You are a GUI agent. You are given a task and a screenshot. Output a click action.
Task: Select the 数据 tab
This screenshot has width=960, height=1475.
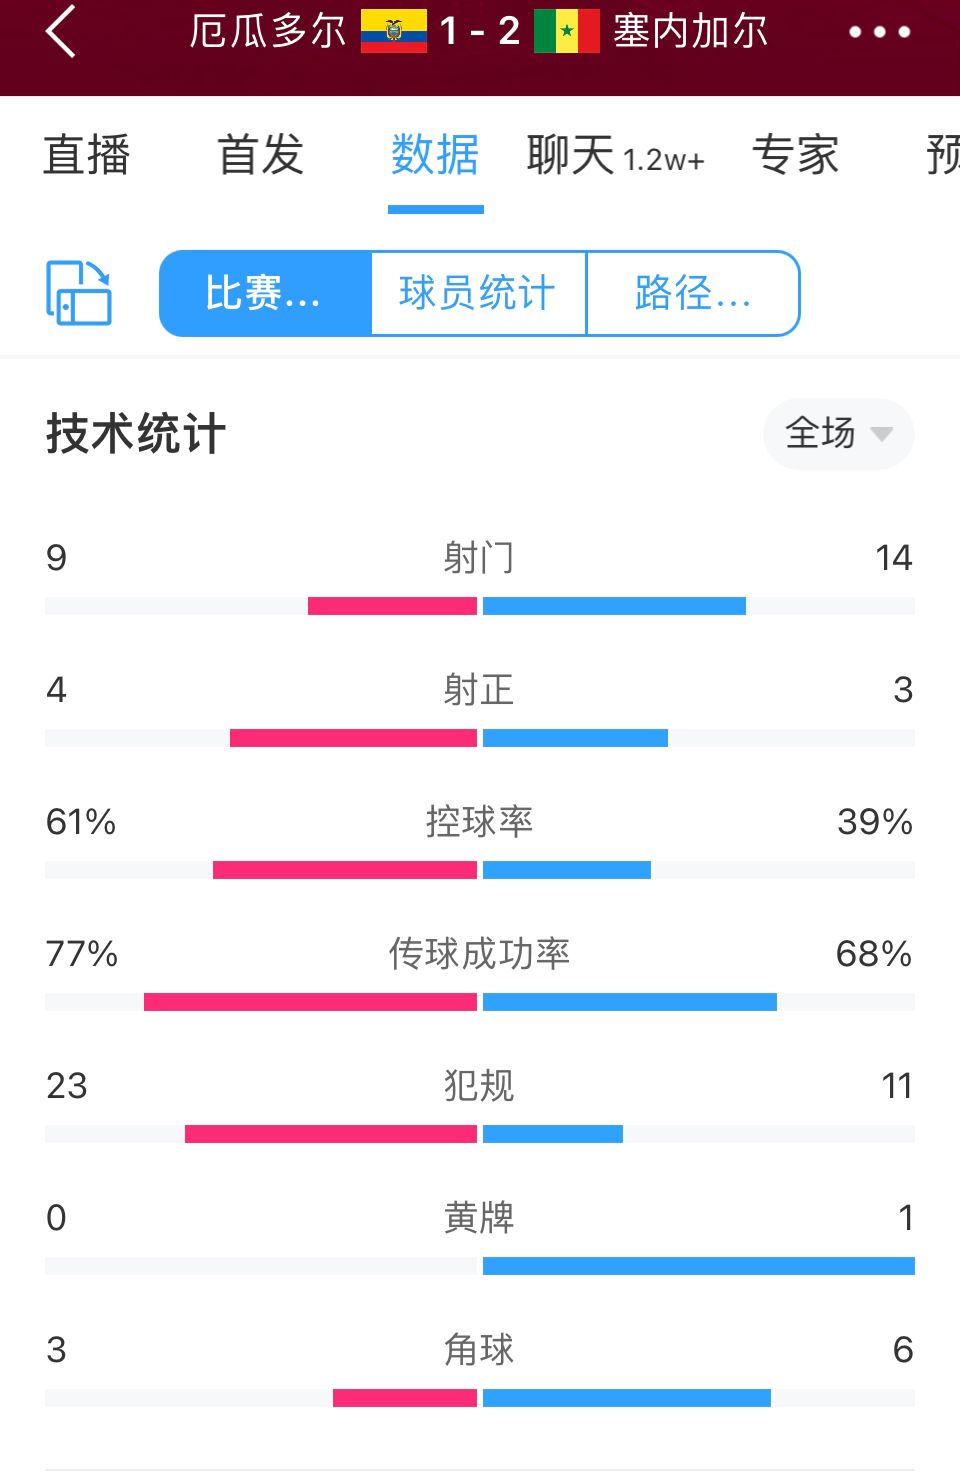(x=435, y=155)
